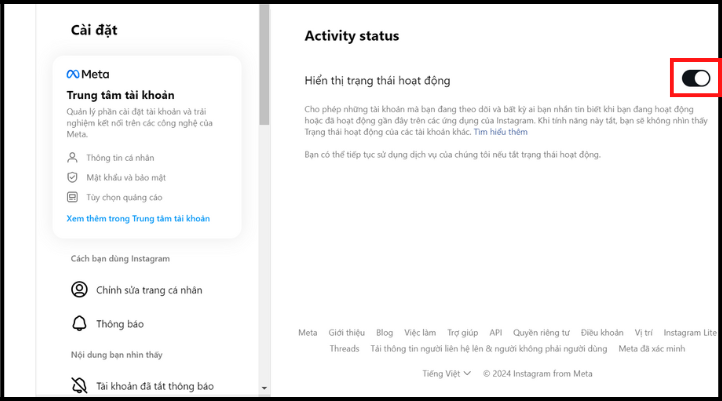Open the Instagram Lite footer link
The width and height of the screenshot is (722, 401).
(690, 332)
